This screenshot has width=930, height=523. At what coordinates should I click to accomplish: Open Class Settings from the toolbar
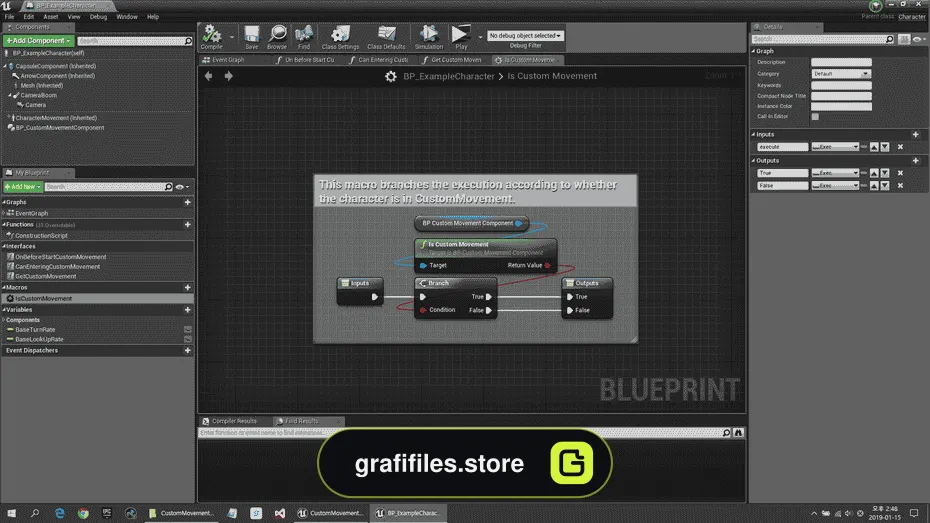click(340, 37)
